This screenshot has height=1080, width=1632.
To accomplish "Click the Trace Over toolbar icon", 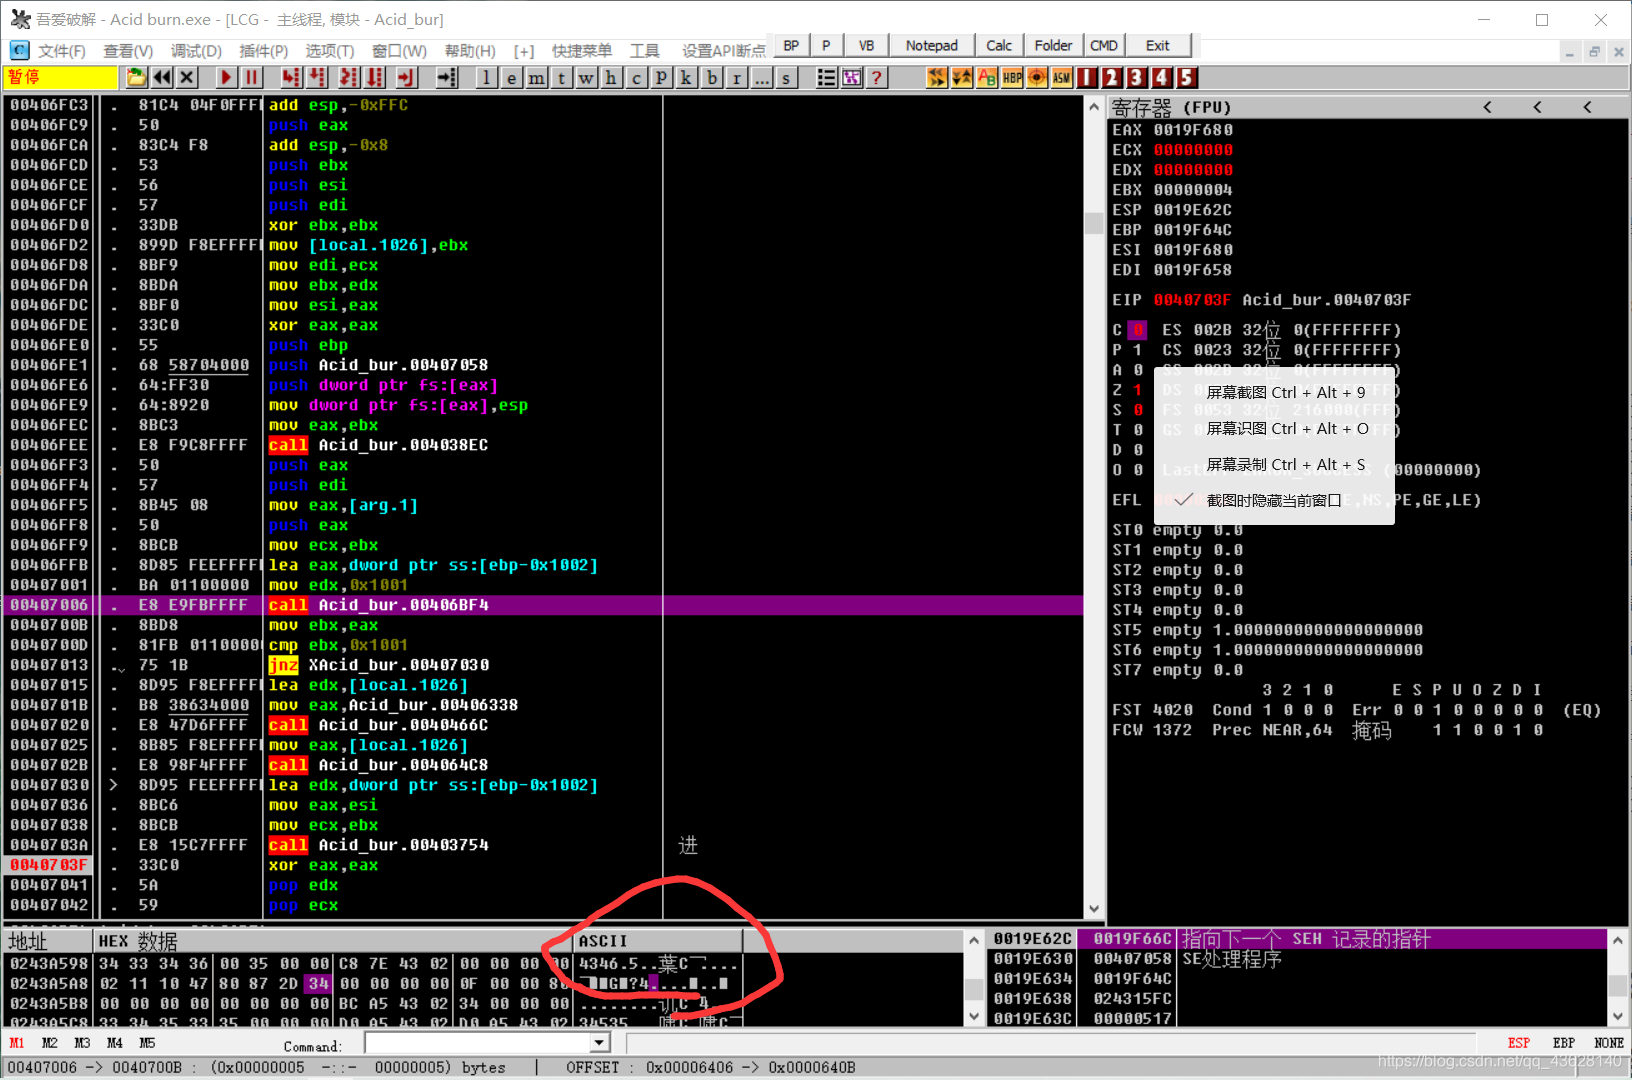I will pyautogui.click(x=375, y=77).
